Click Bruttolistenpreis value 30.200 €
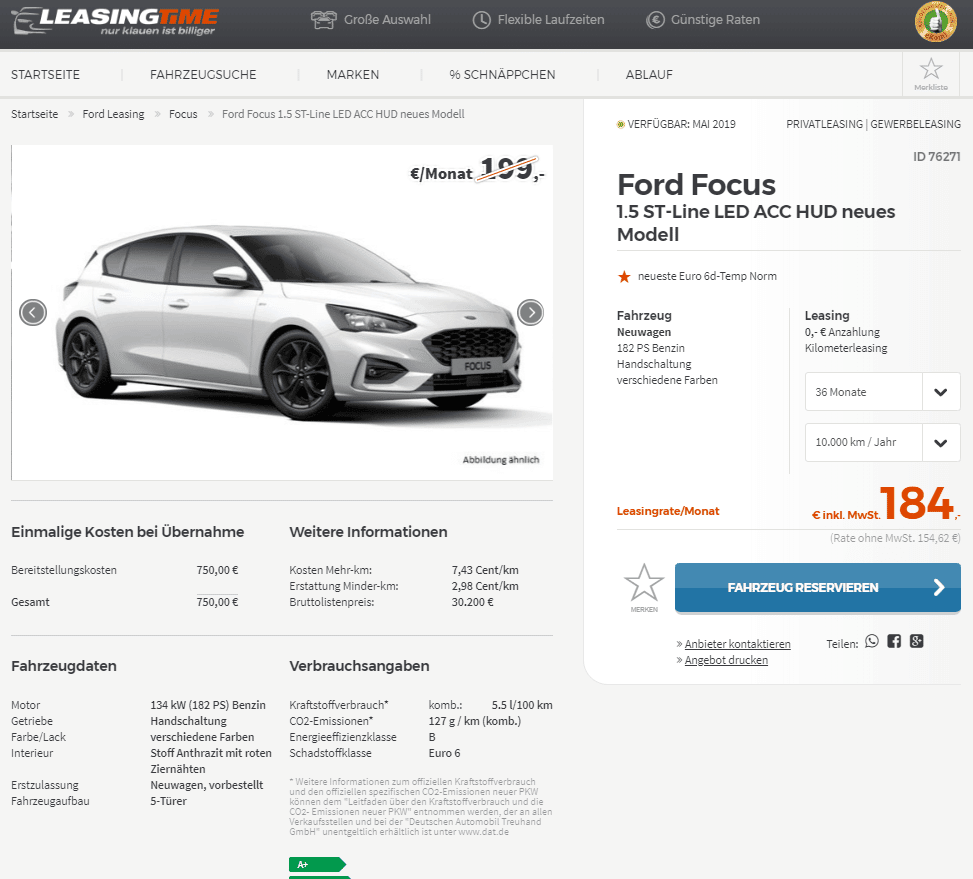 tap(473, 602)
